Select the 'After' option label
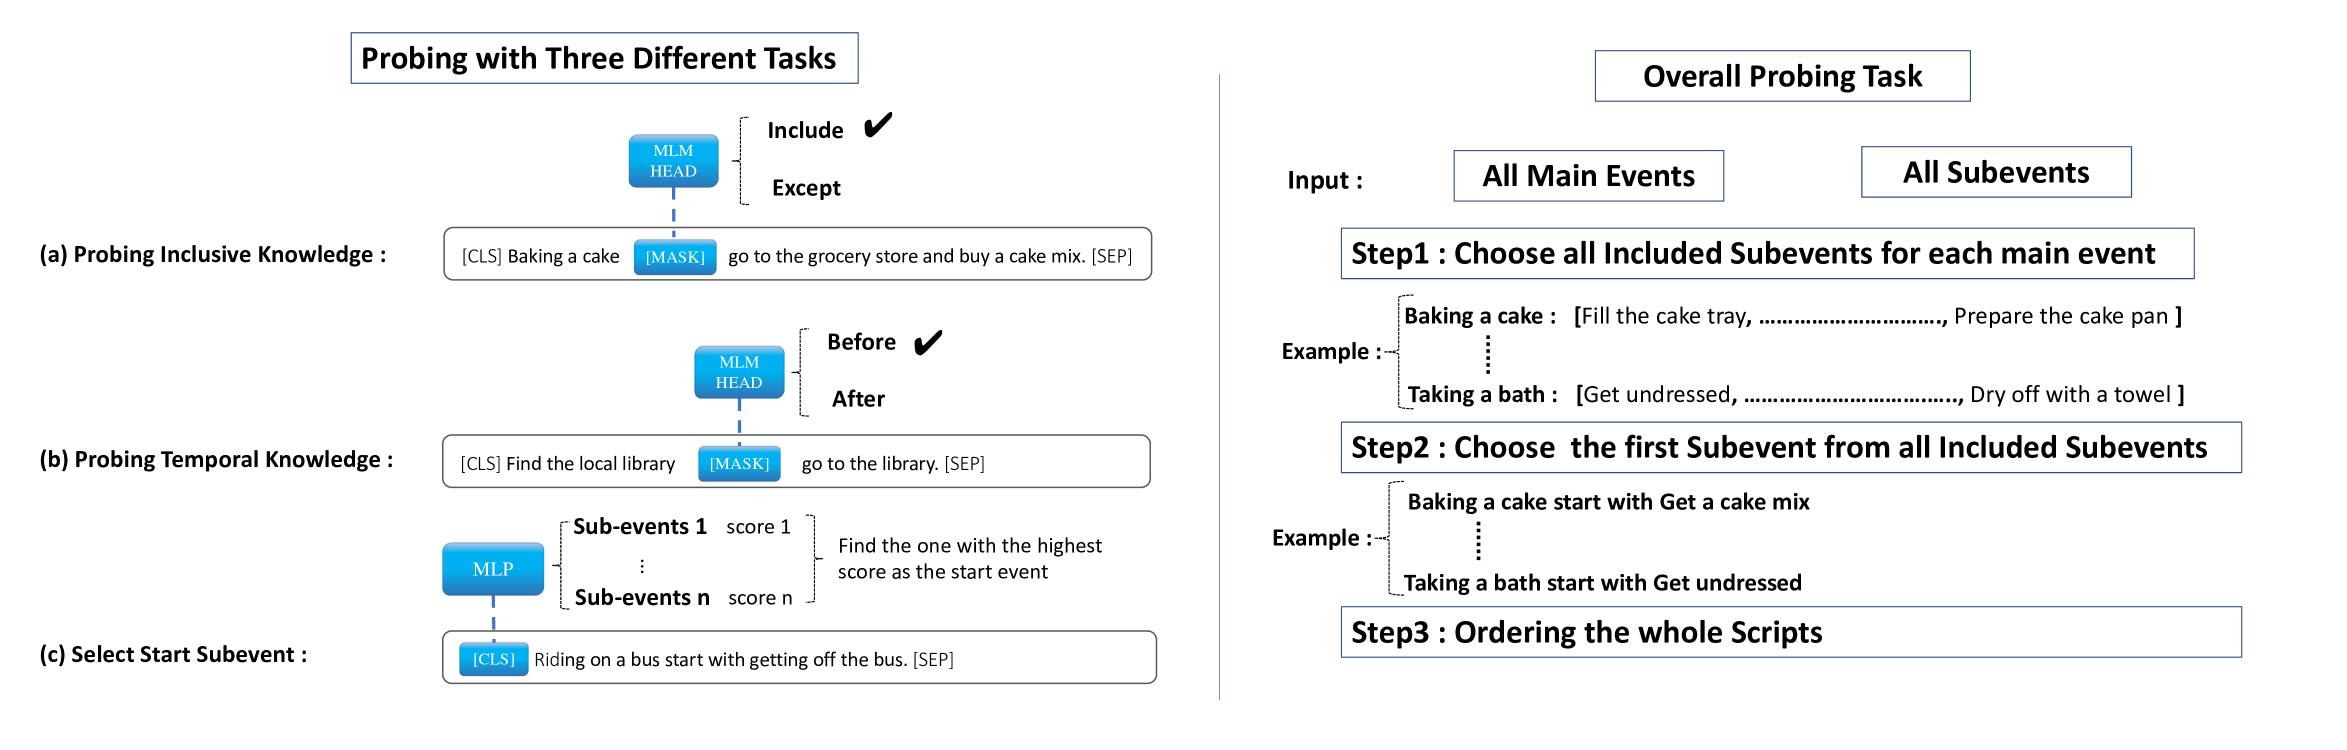2347x750 pixels. point(858,399)
